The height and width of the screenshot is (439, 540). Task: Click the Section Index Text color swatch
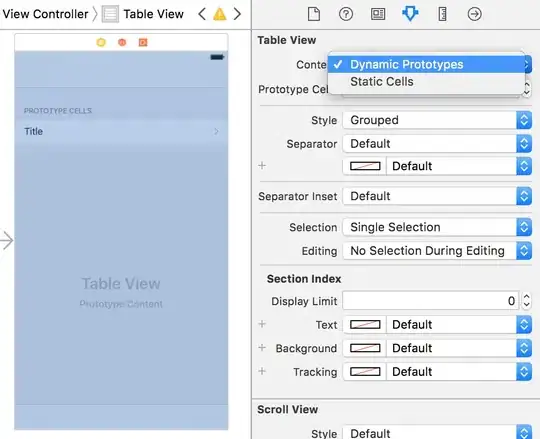pos(365,325)
